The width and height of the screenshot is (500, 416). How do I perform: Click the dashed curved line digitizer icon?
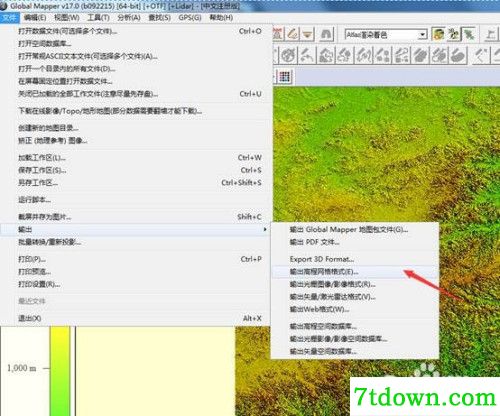pos(401,55)
